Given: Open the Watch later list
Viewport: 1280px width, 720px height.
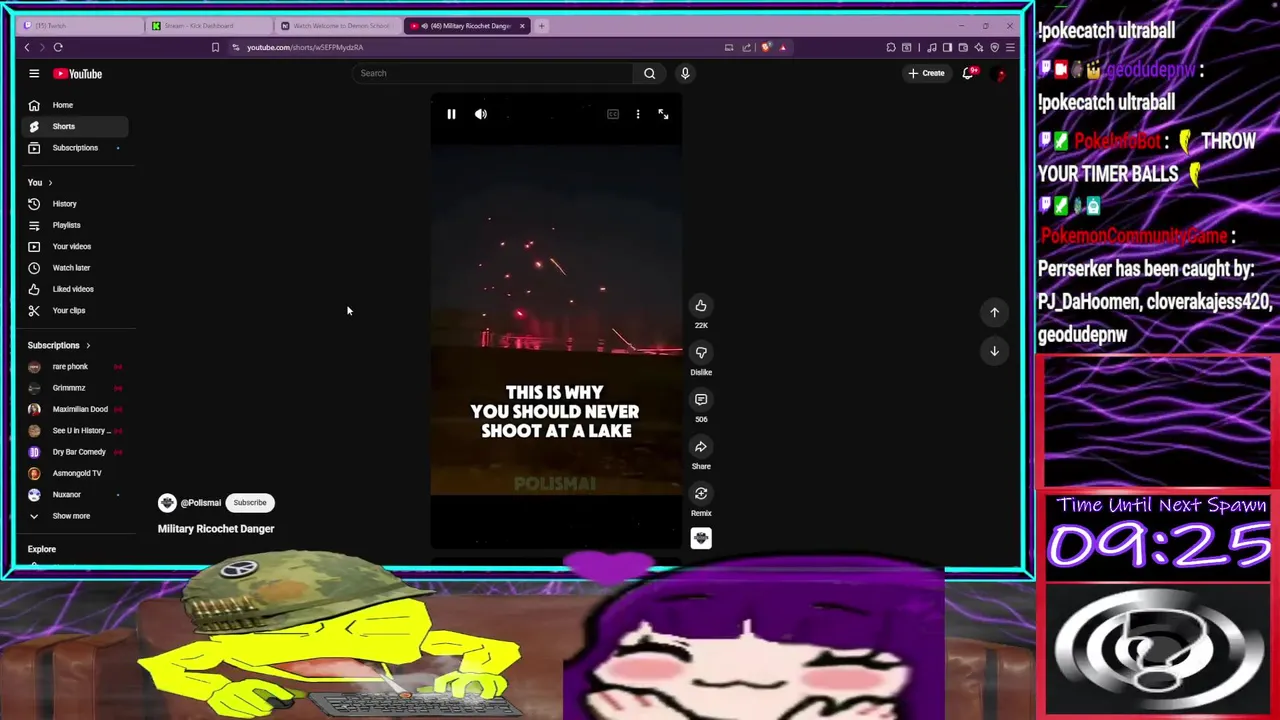Looking at the screenshot, I should 75,268.
